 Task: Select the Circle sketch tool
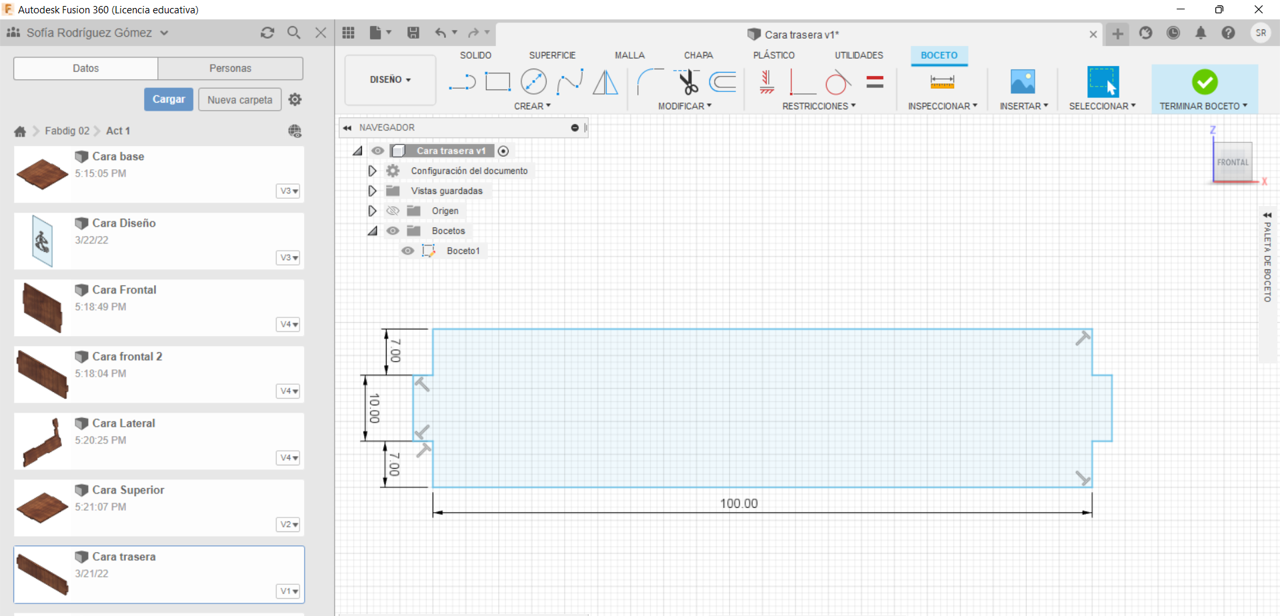534,82
